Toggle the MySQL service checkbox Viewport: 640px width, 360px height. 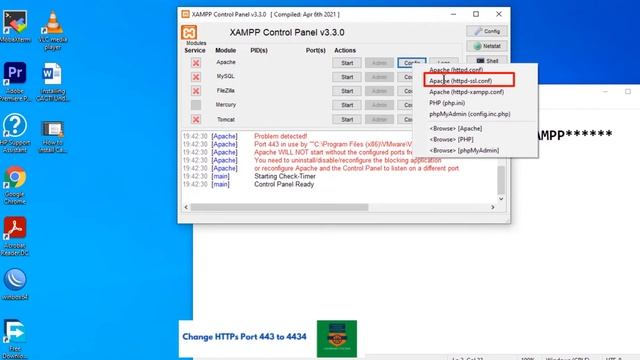coord(196,77)
